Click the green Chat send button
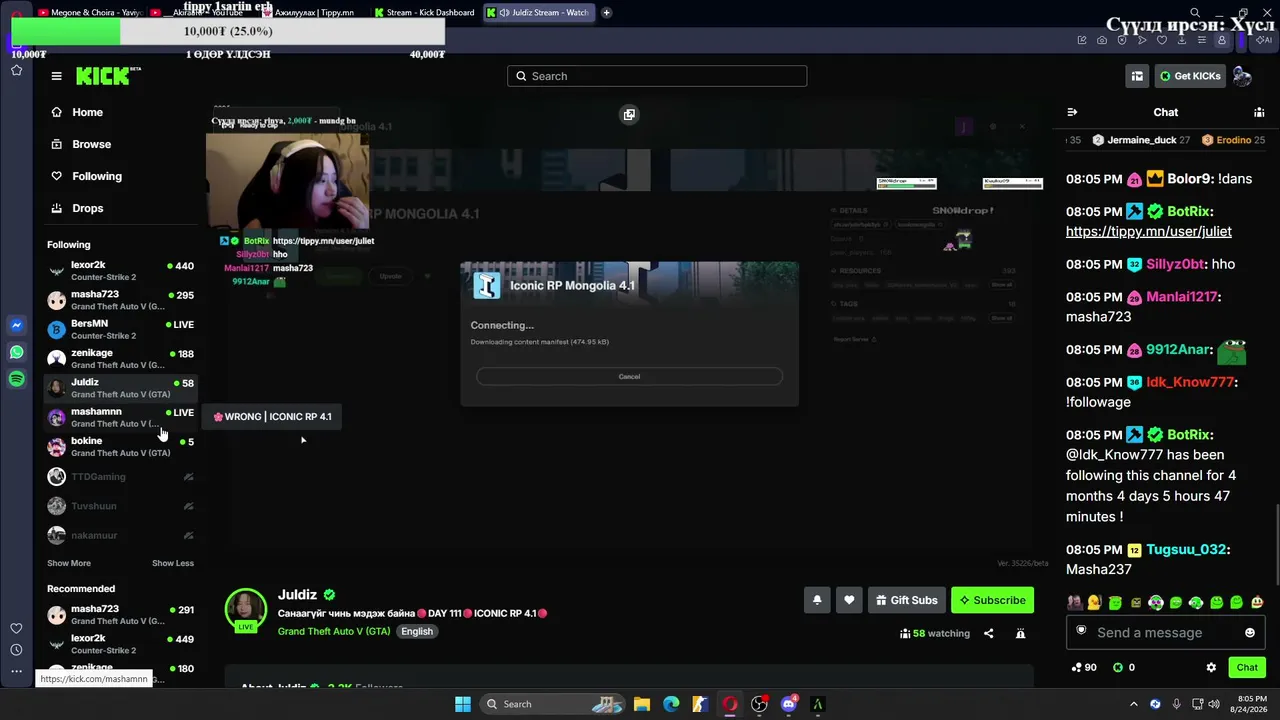1280x720 pixels. coord(1247,667)
